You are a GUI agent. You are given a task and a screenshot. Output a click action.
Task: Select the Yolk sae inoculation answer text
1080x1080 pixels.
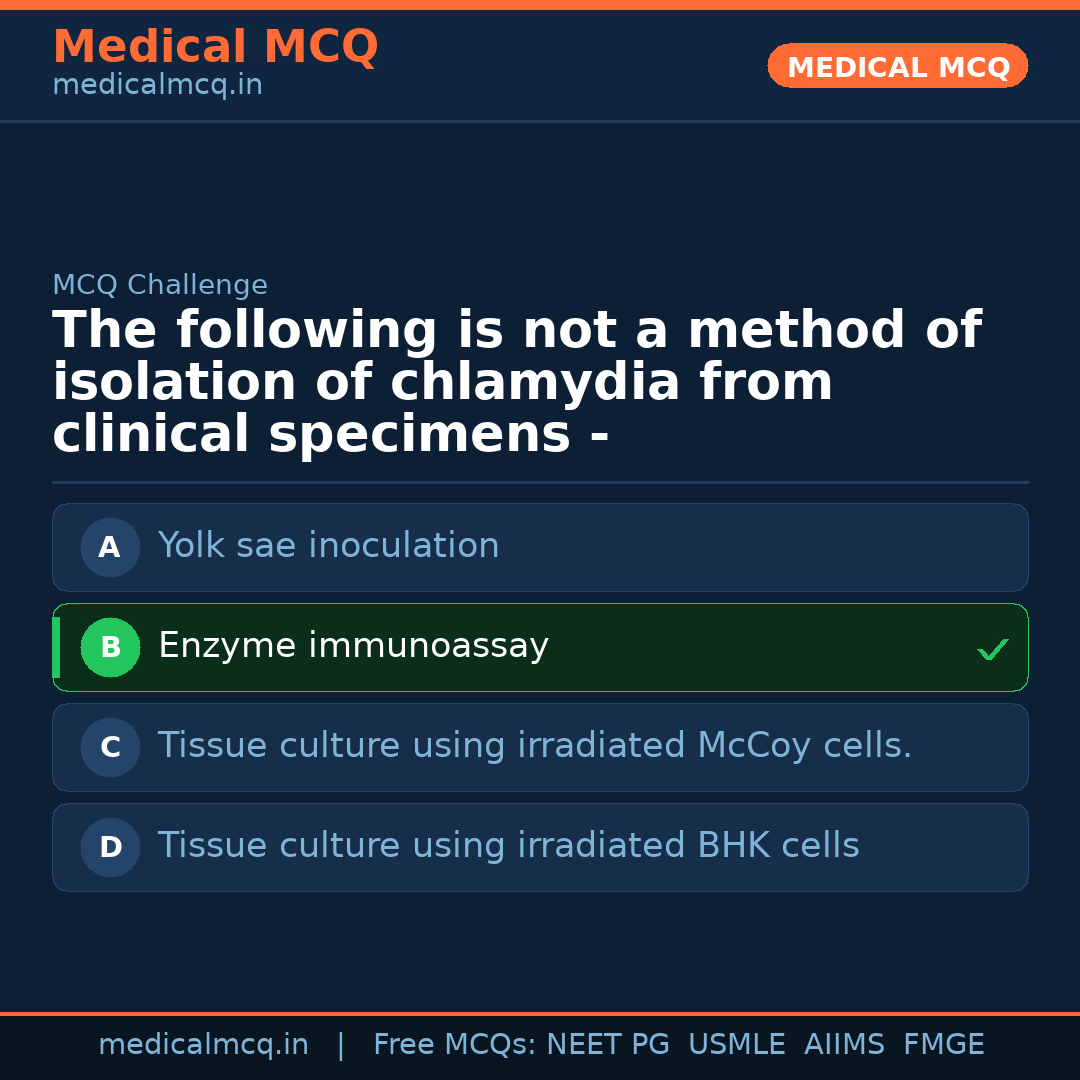point(328,546)
